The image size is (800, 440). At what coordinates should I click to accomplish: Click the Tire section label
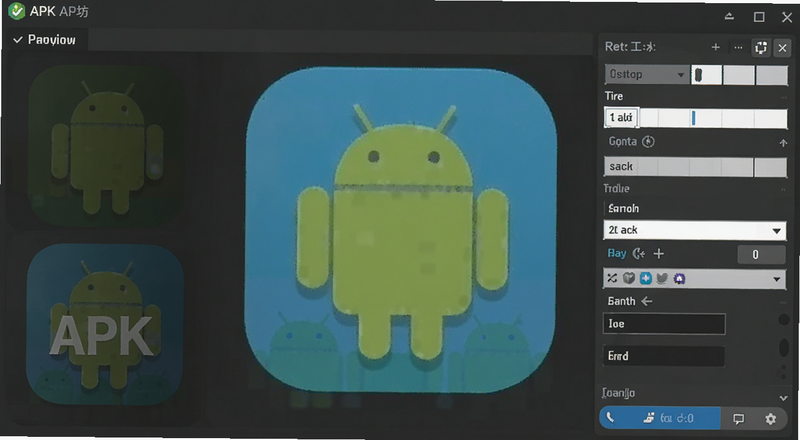(x=614, y=96)
